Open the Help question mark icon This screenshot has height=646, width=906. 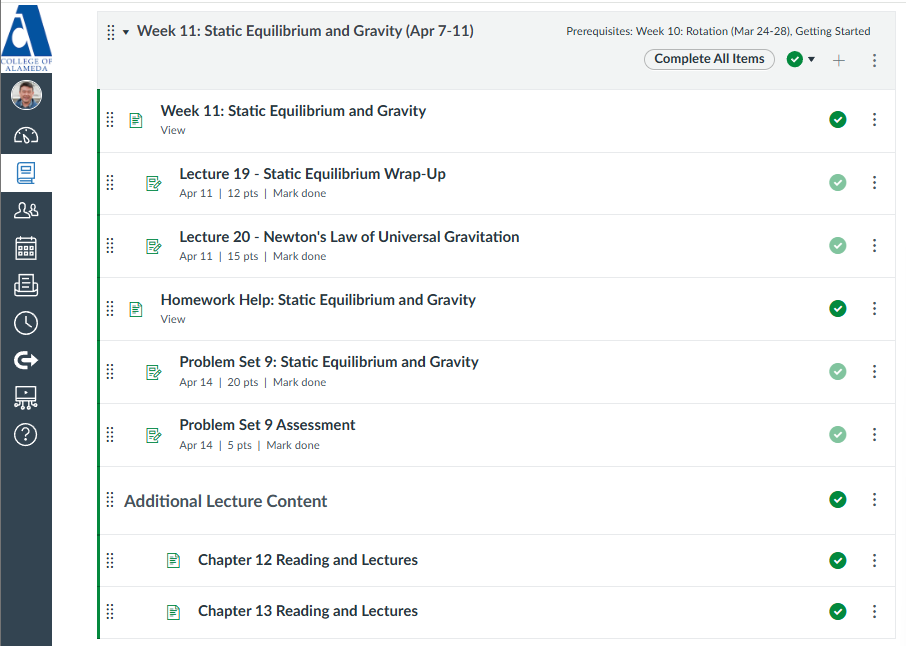[x=26, y=435]
